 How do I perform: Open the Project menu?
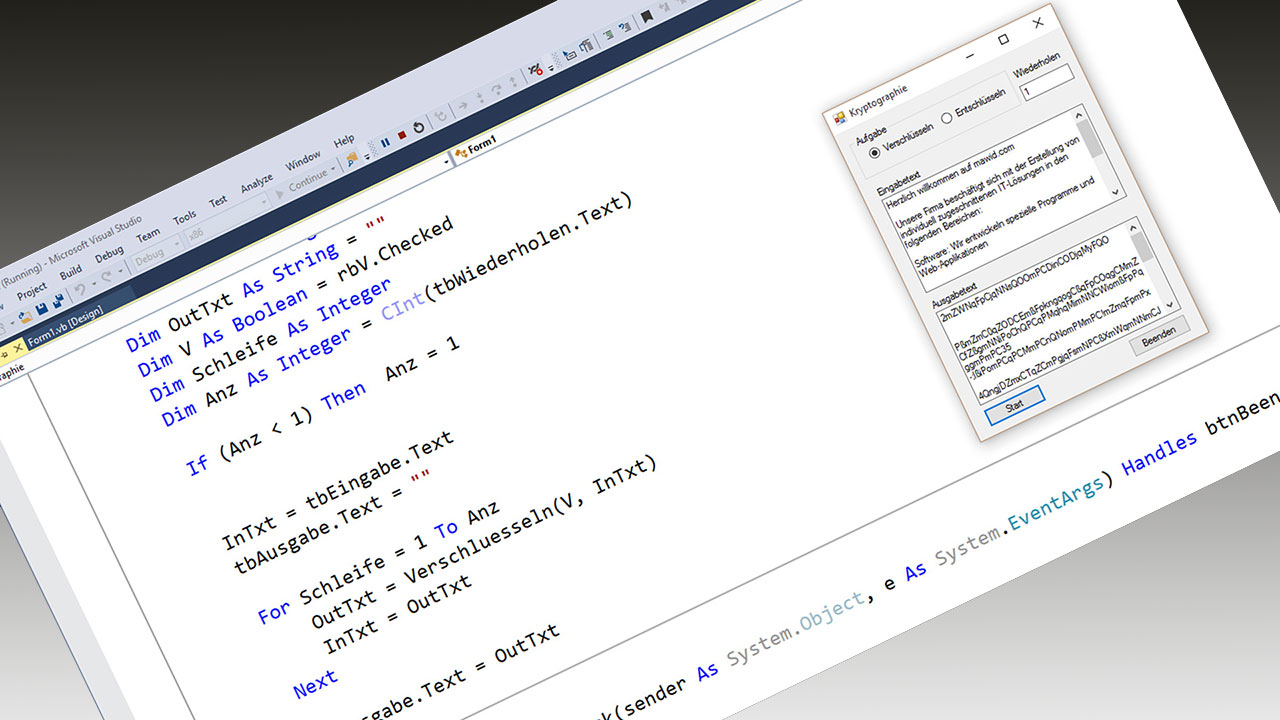tap(32, 289)
